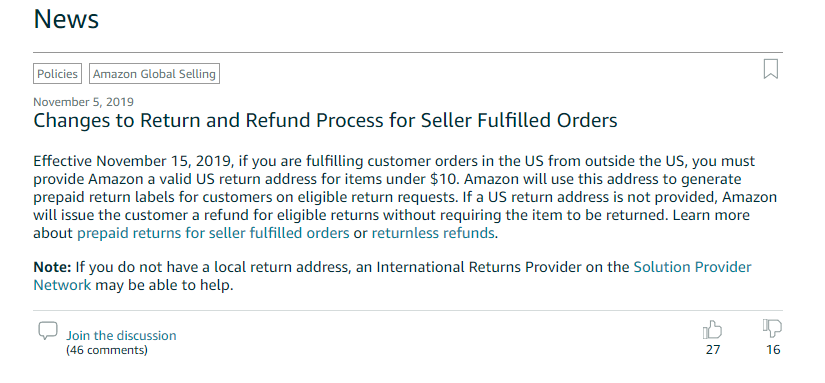Image resolution: width=825 pixels, height=383 pixels.
Task: Bookmark this news article
Action: tap(770, 69)
